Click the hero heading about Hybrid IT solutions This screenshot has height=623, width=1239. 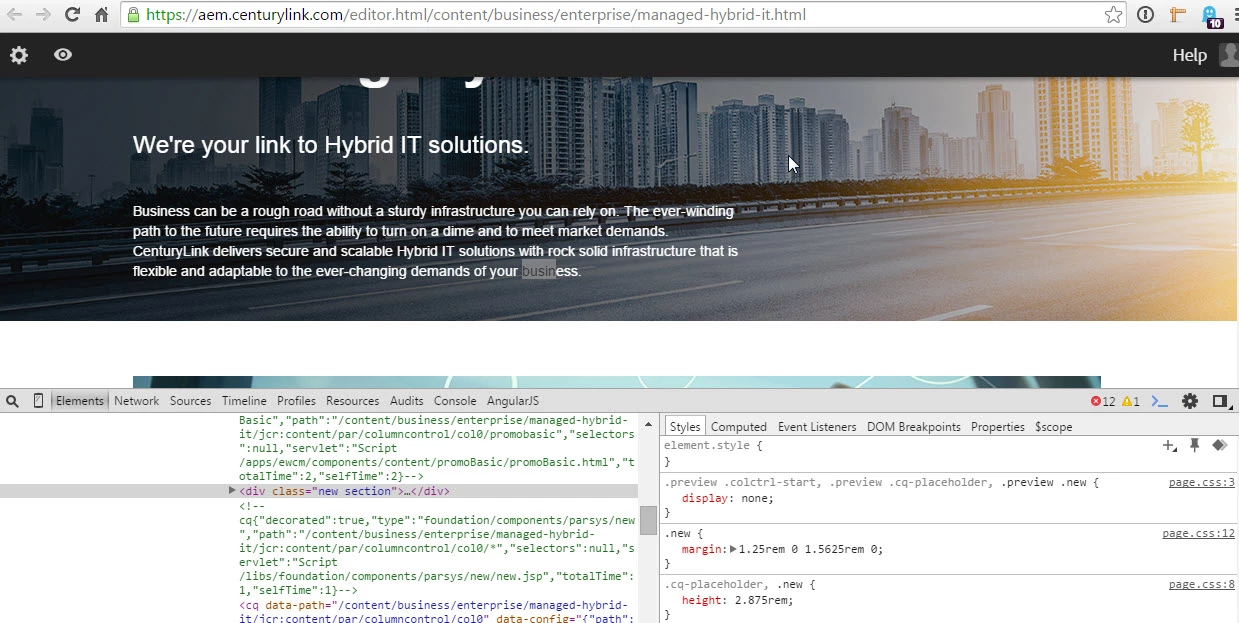pyautogui.click(x=331, y=145)
